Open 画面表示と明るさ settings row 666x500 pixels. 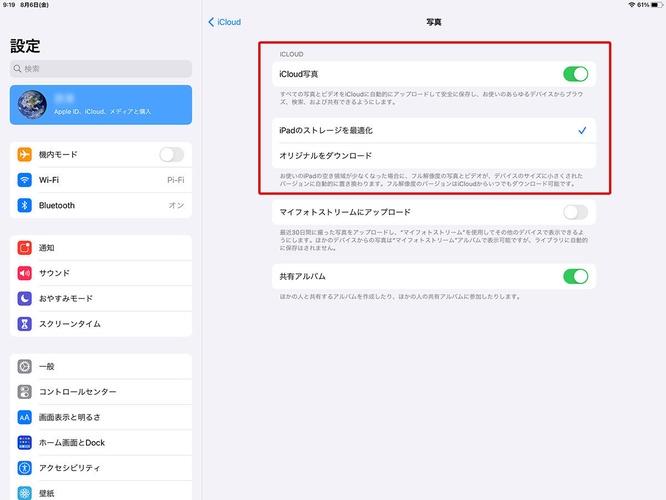click(101, 417)
